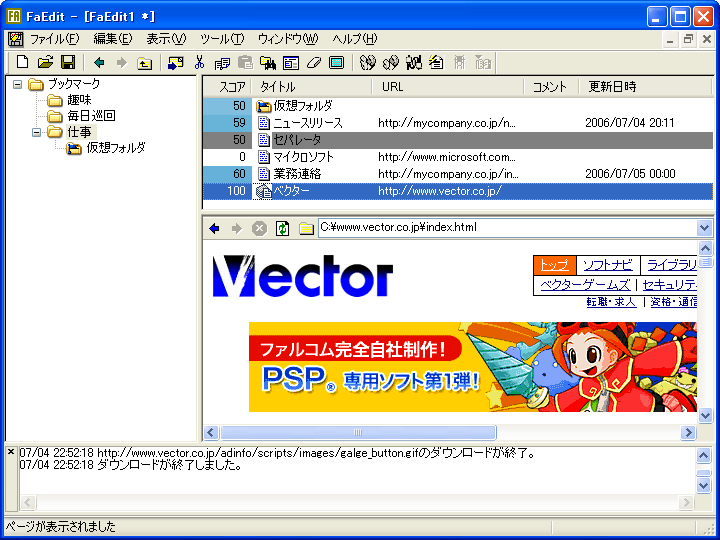The image size is (720, 540).
Task: Sort by the URL column header
Action: (448, 87)
